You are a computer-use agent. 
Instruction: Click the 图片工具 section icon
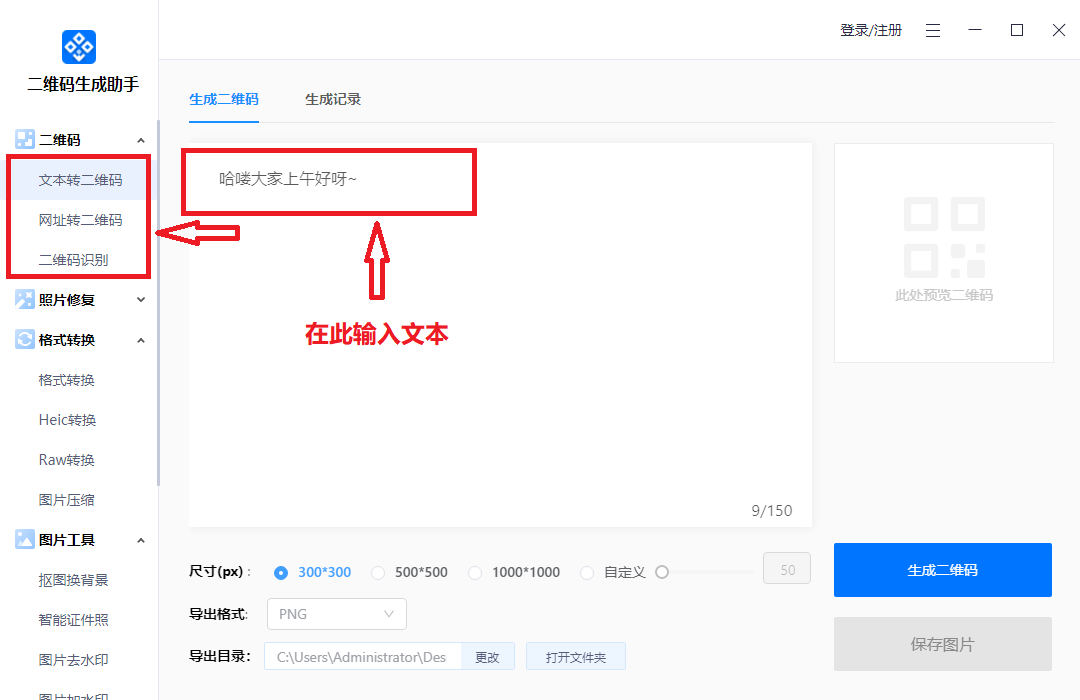tap(25, 540)
